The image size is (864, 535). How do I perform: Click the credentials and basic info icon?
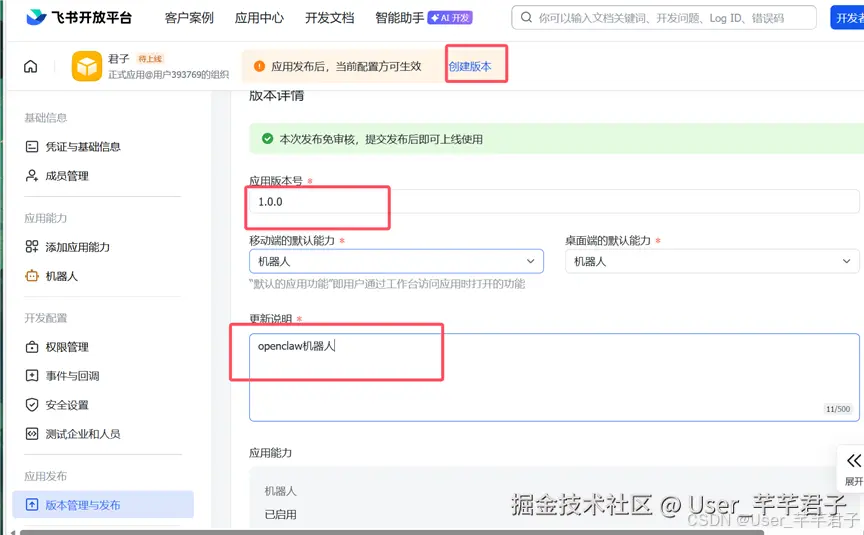click(x=32, y=147)
